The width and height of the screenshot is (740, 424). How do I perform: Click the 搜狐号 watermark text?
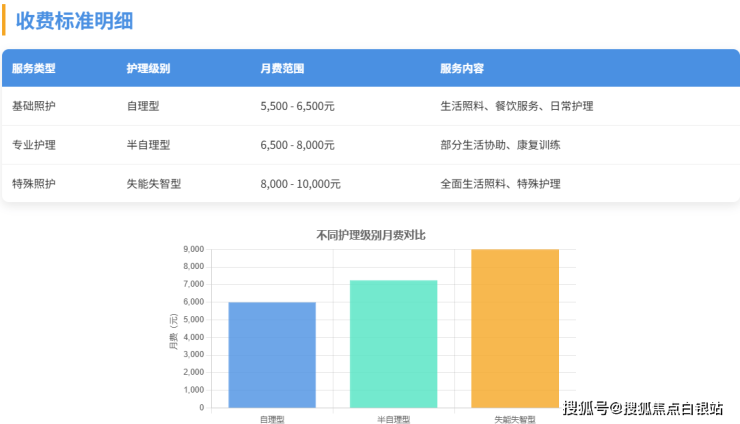tap(585, 407)
